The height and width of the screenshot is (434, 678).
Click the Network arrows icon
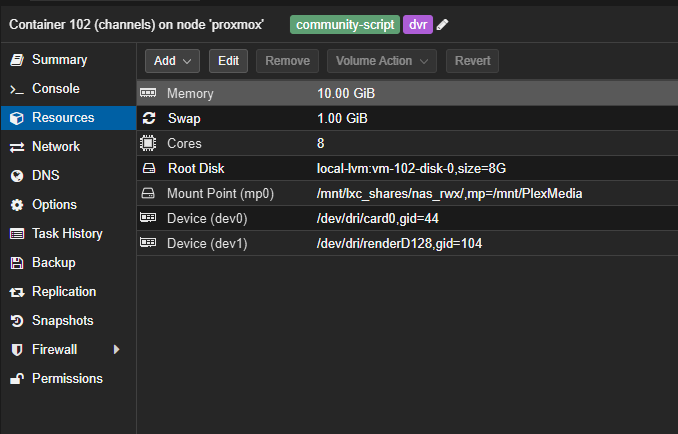tap(16, 147)
